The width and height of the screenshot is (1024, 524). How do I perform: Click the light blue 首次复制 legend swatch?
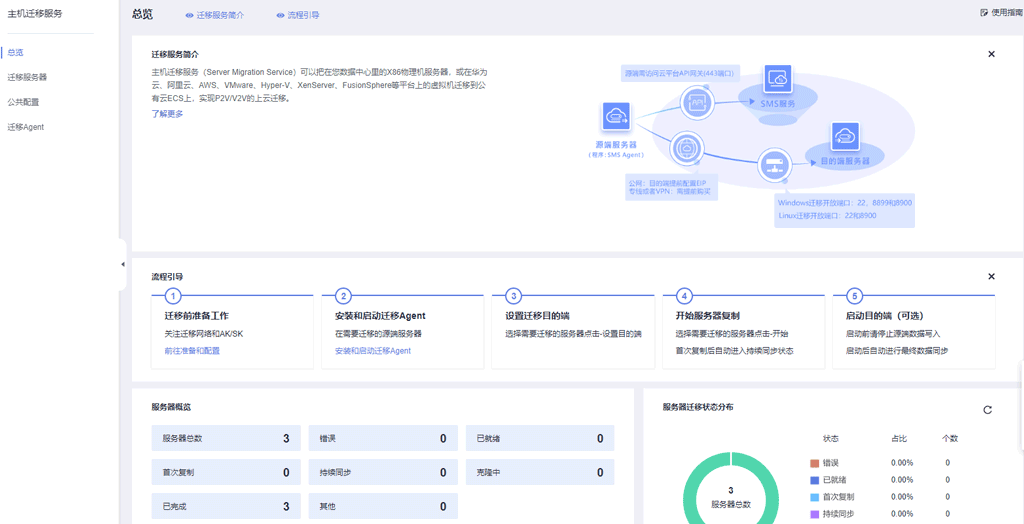(814, 497)
